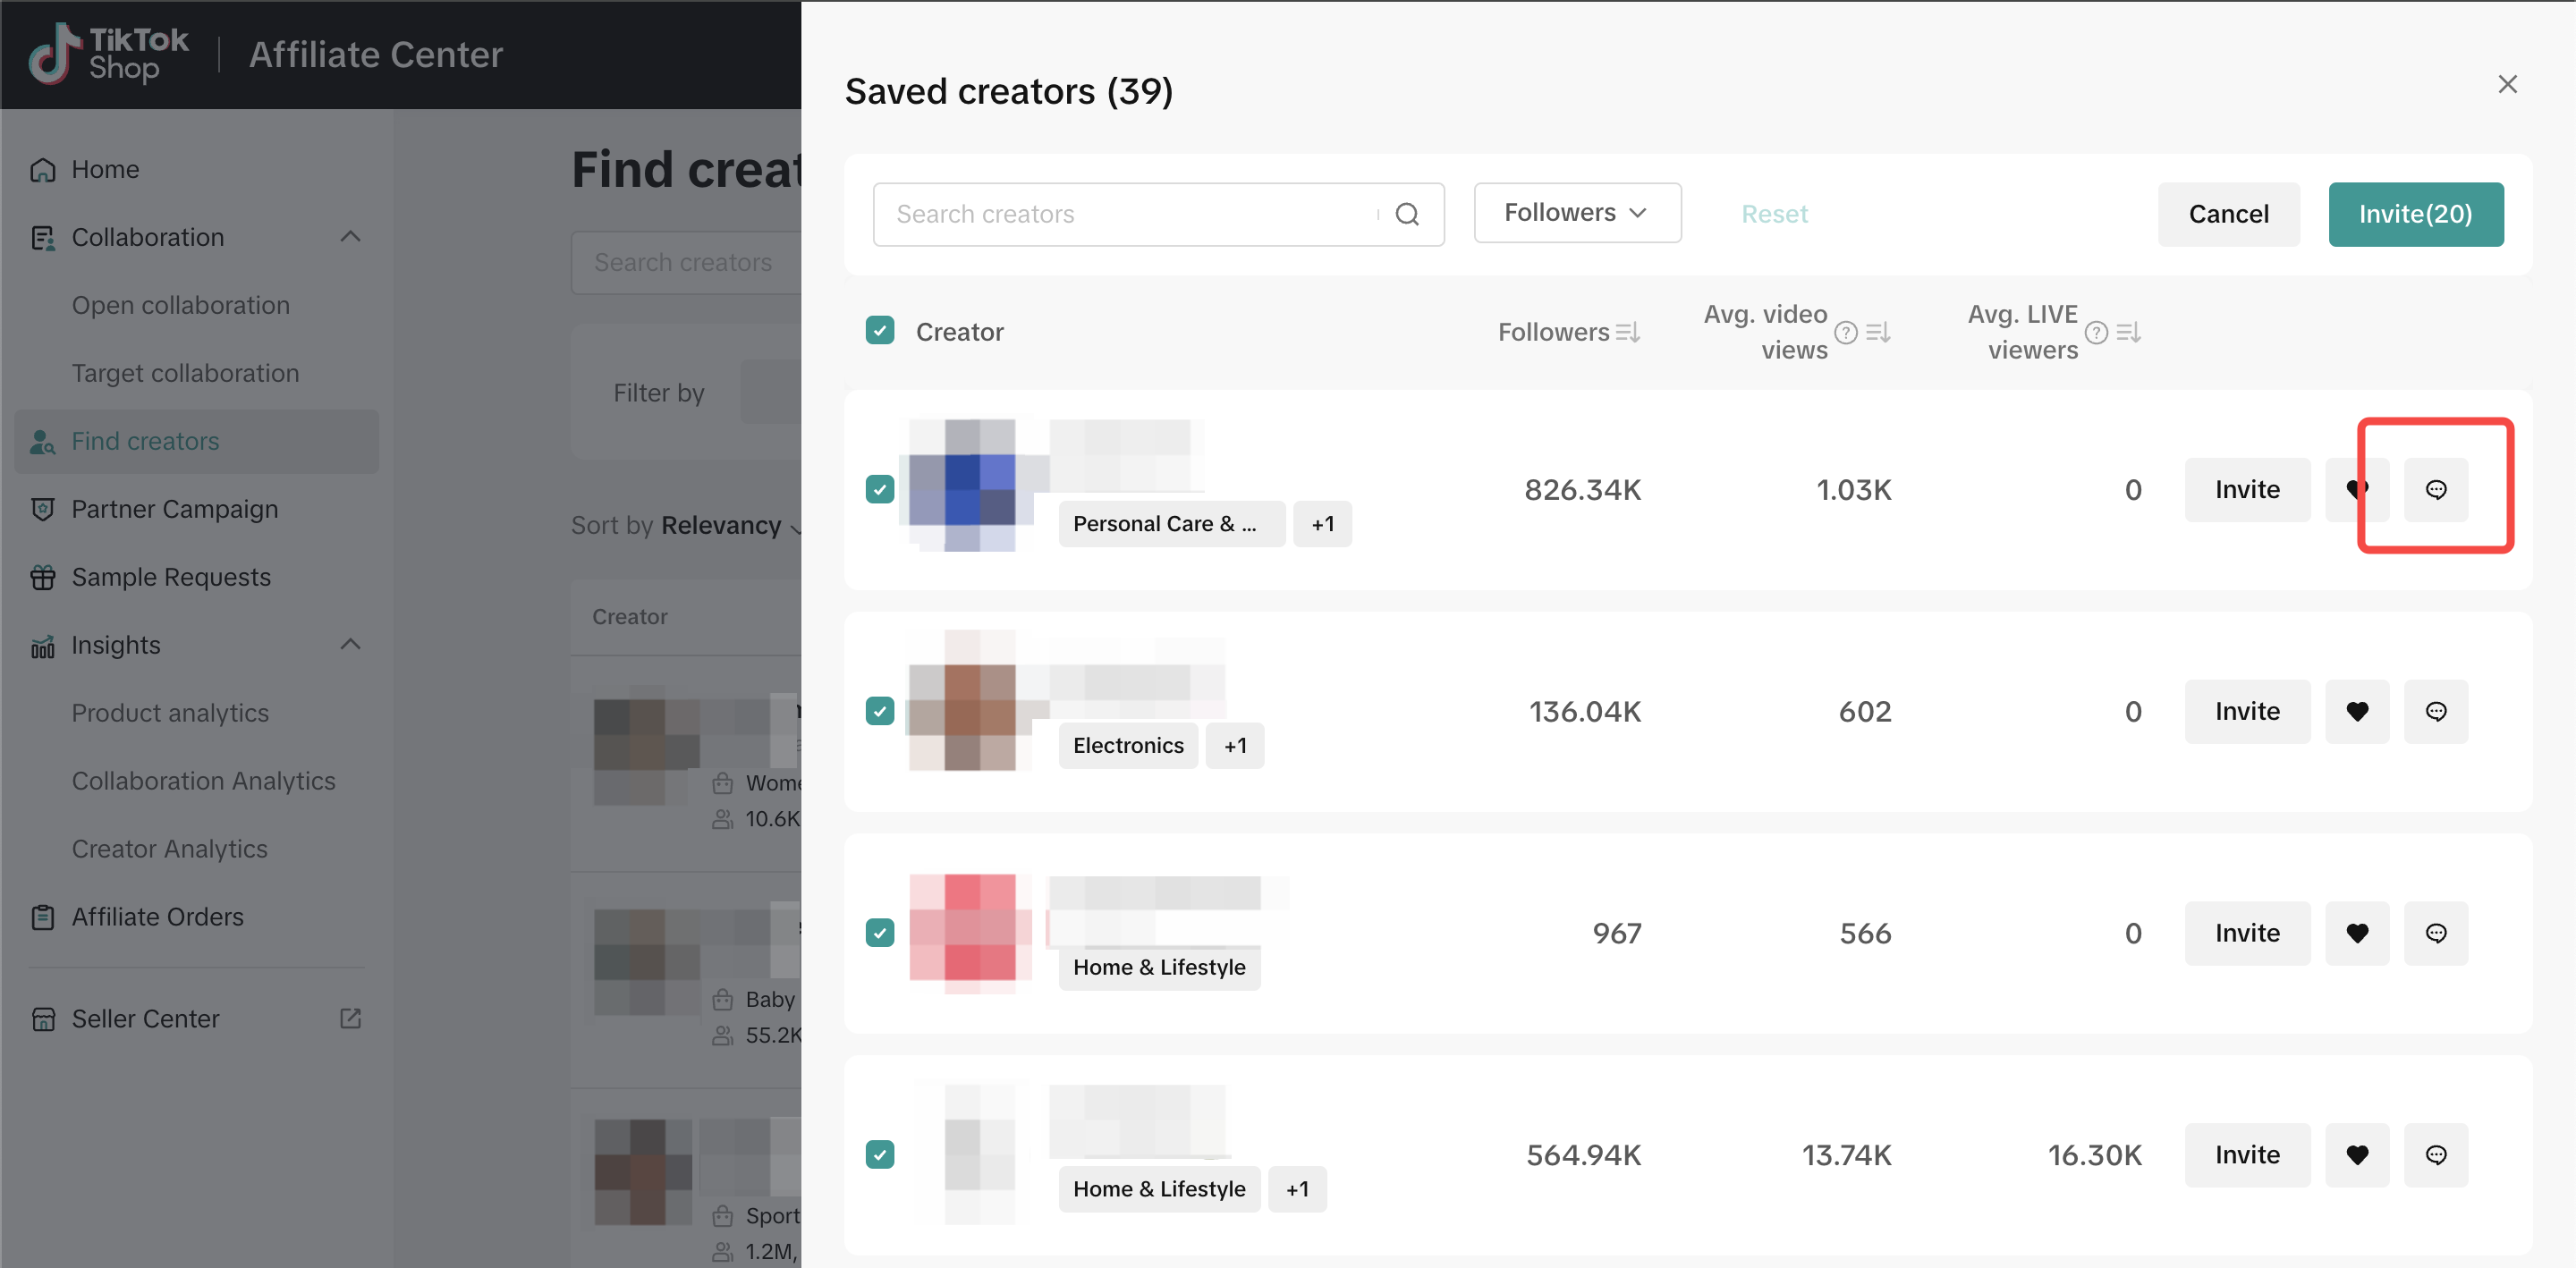Click Avg. video views help icon
This screenshot has height=1268, width=2576.
[1846, 332]
